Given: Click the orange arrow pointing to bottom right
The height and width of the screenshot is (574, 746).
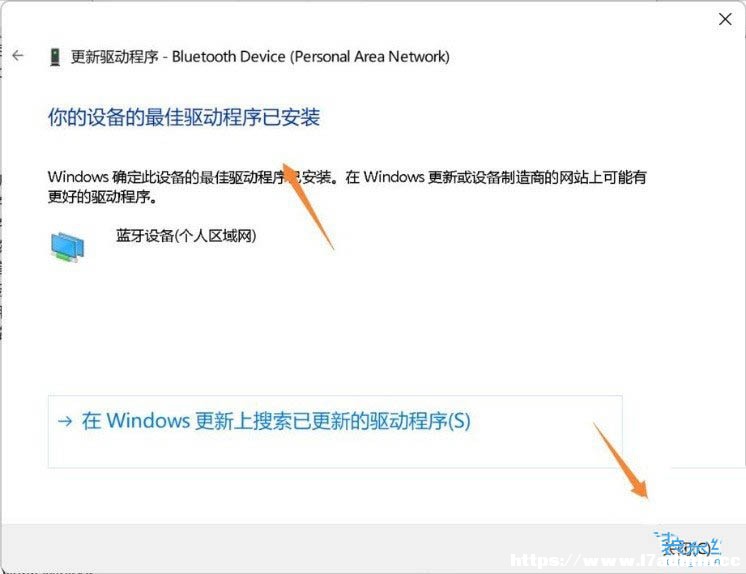Looking at the screenshot, I should point(621,460).
